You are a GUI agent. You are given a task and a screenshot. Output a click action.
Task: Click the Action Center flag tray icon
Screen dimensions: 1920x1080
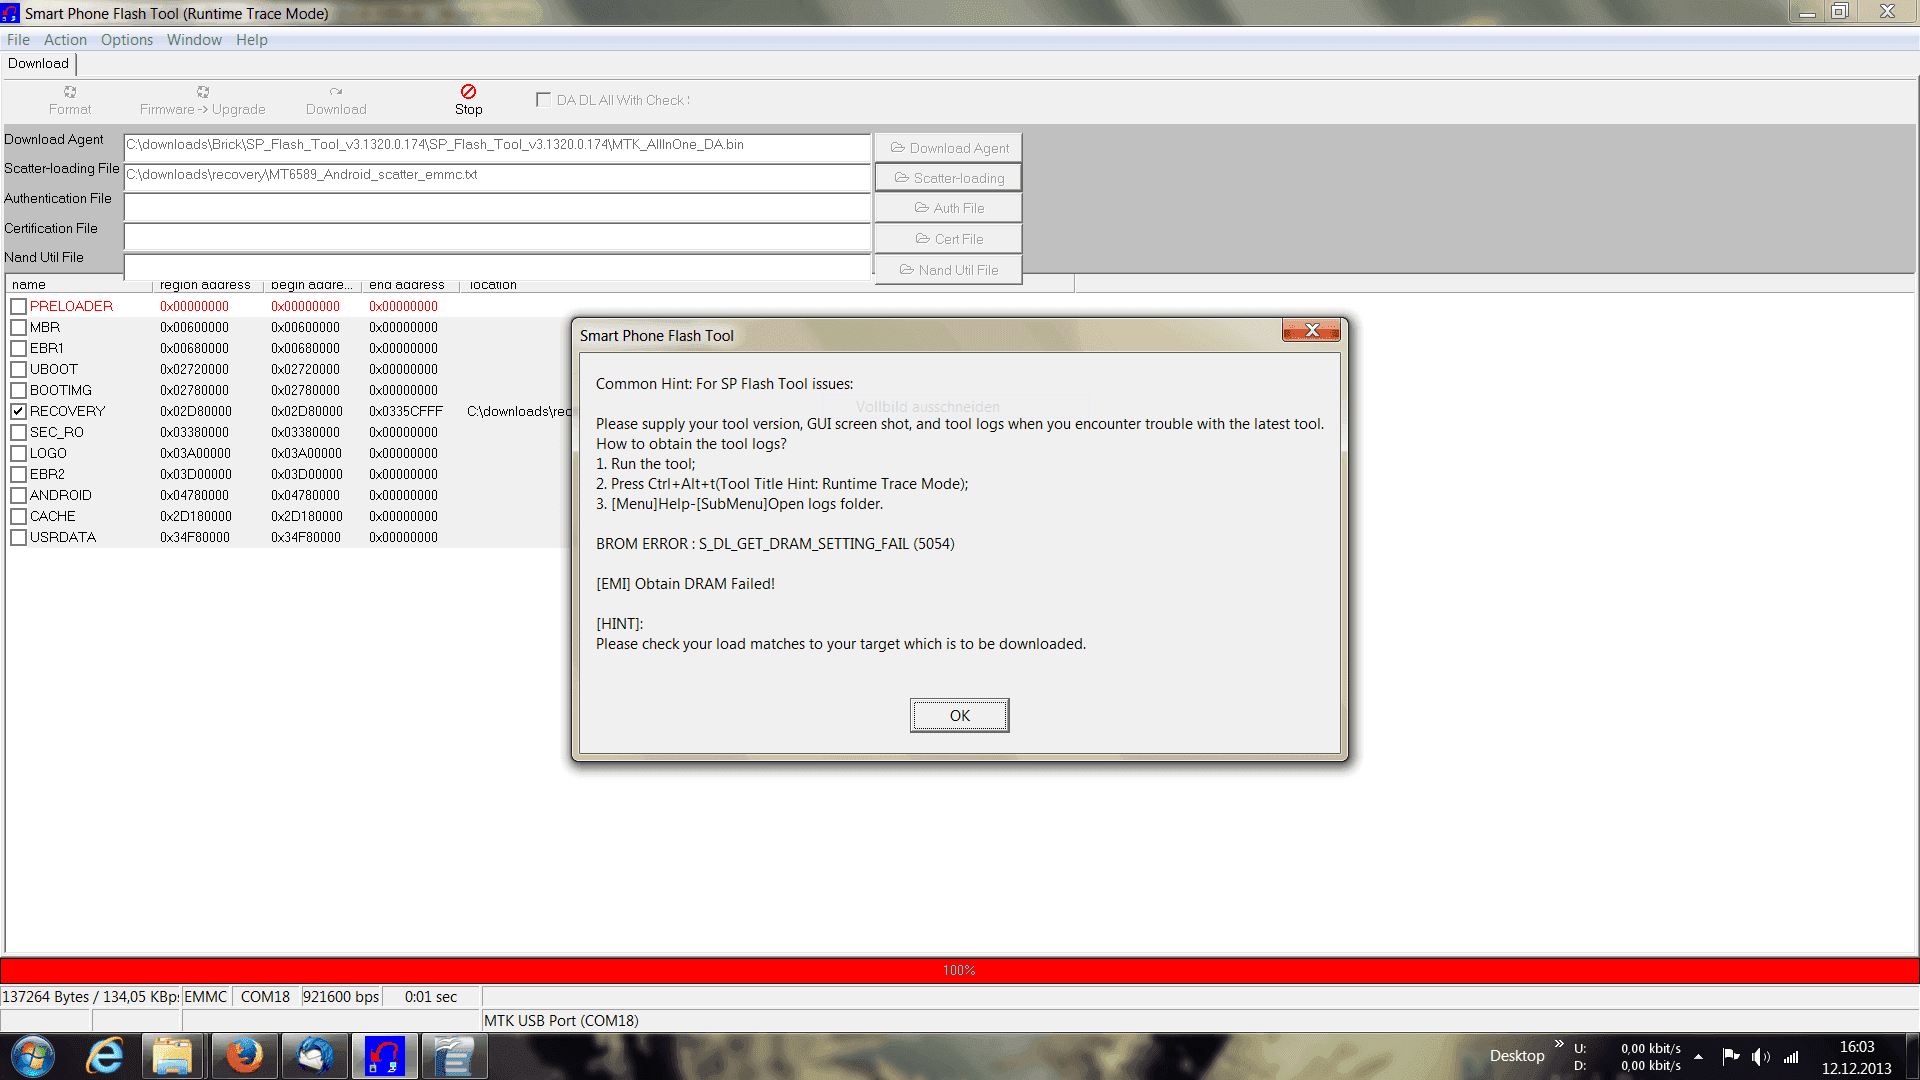(1730, 1057)
